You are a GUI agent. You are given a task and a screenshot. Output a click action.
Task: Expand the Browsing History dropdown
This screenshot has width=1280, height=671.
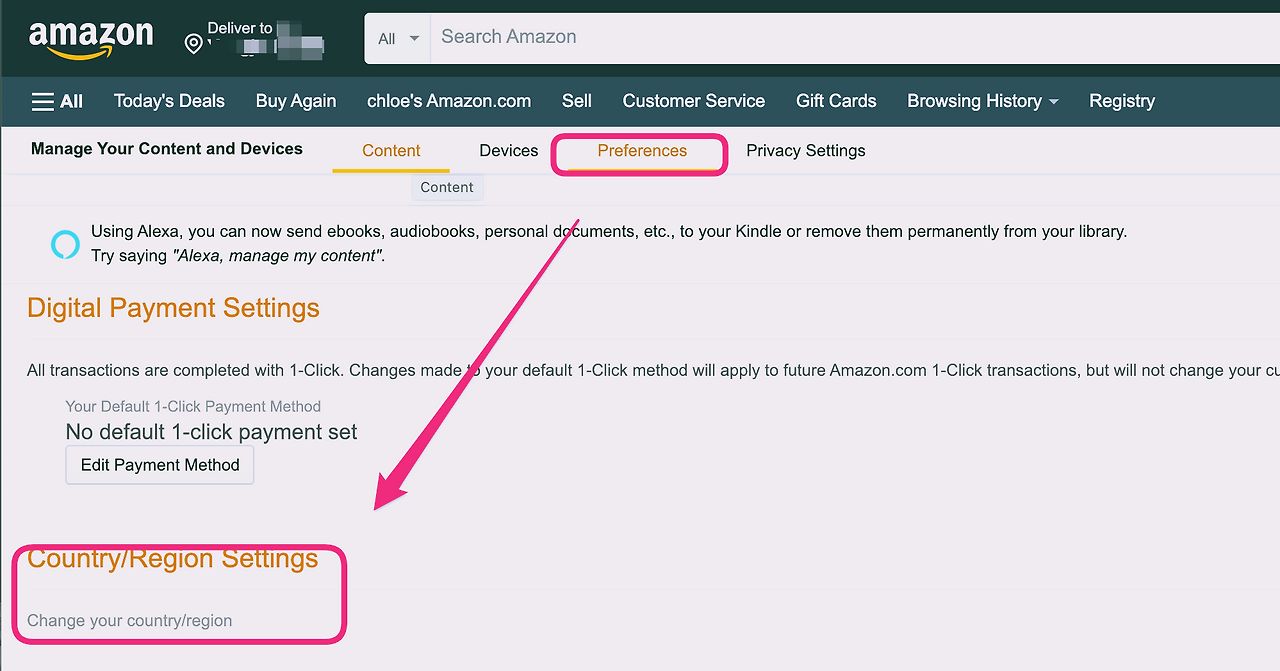[x=982, y=101]
